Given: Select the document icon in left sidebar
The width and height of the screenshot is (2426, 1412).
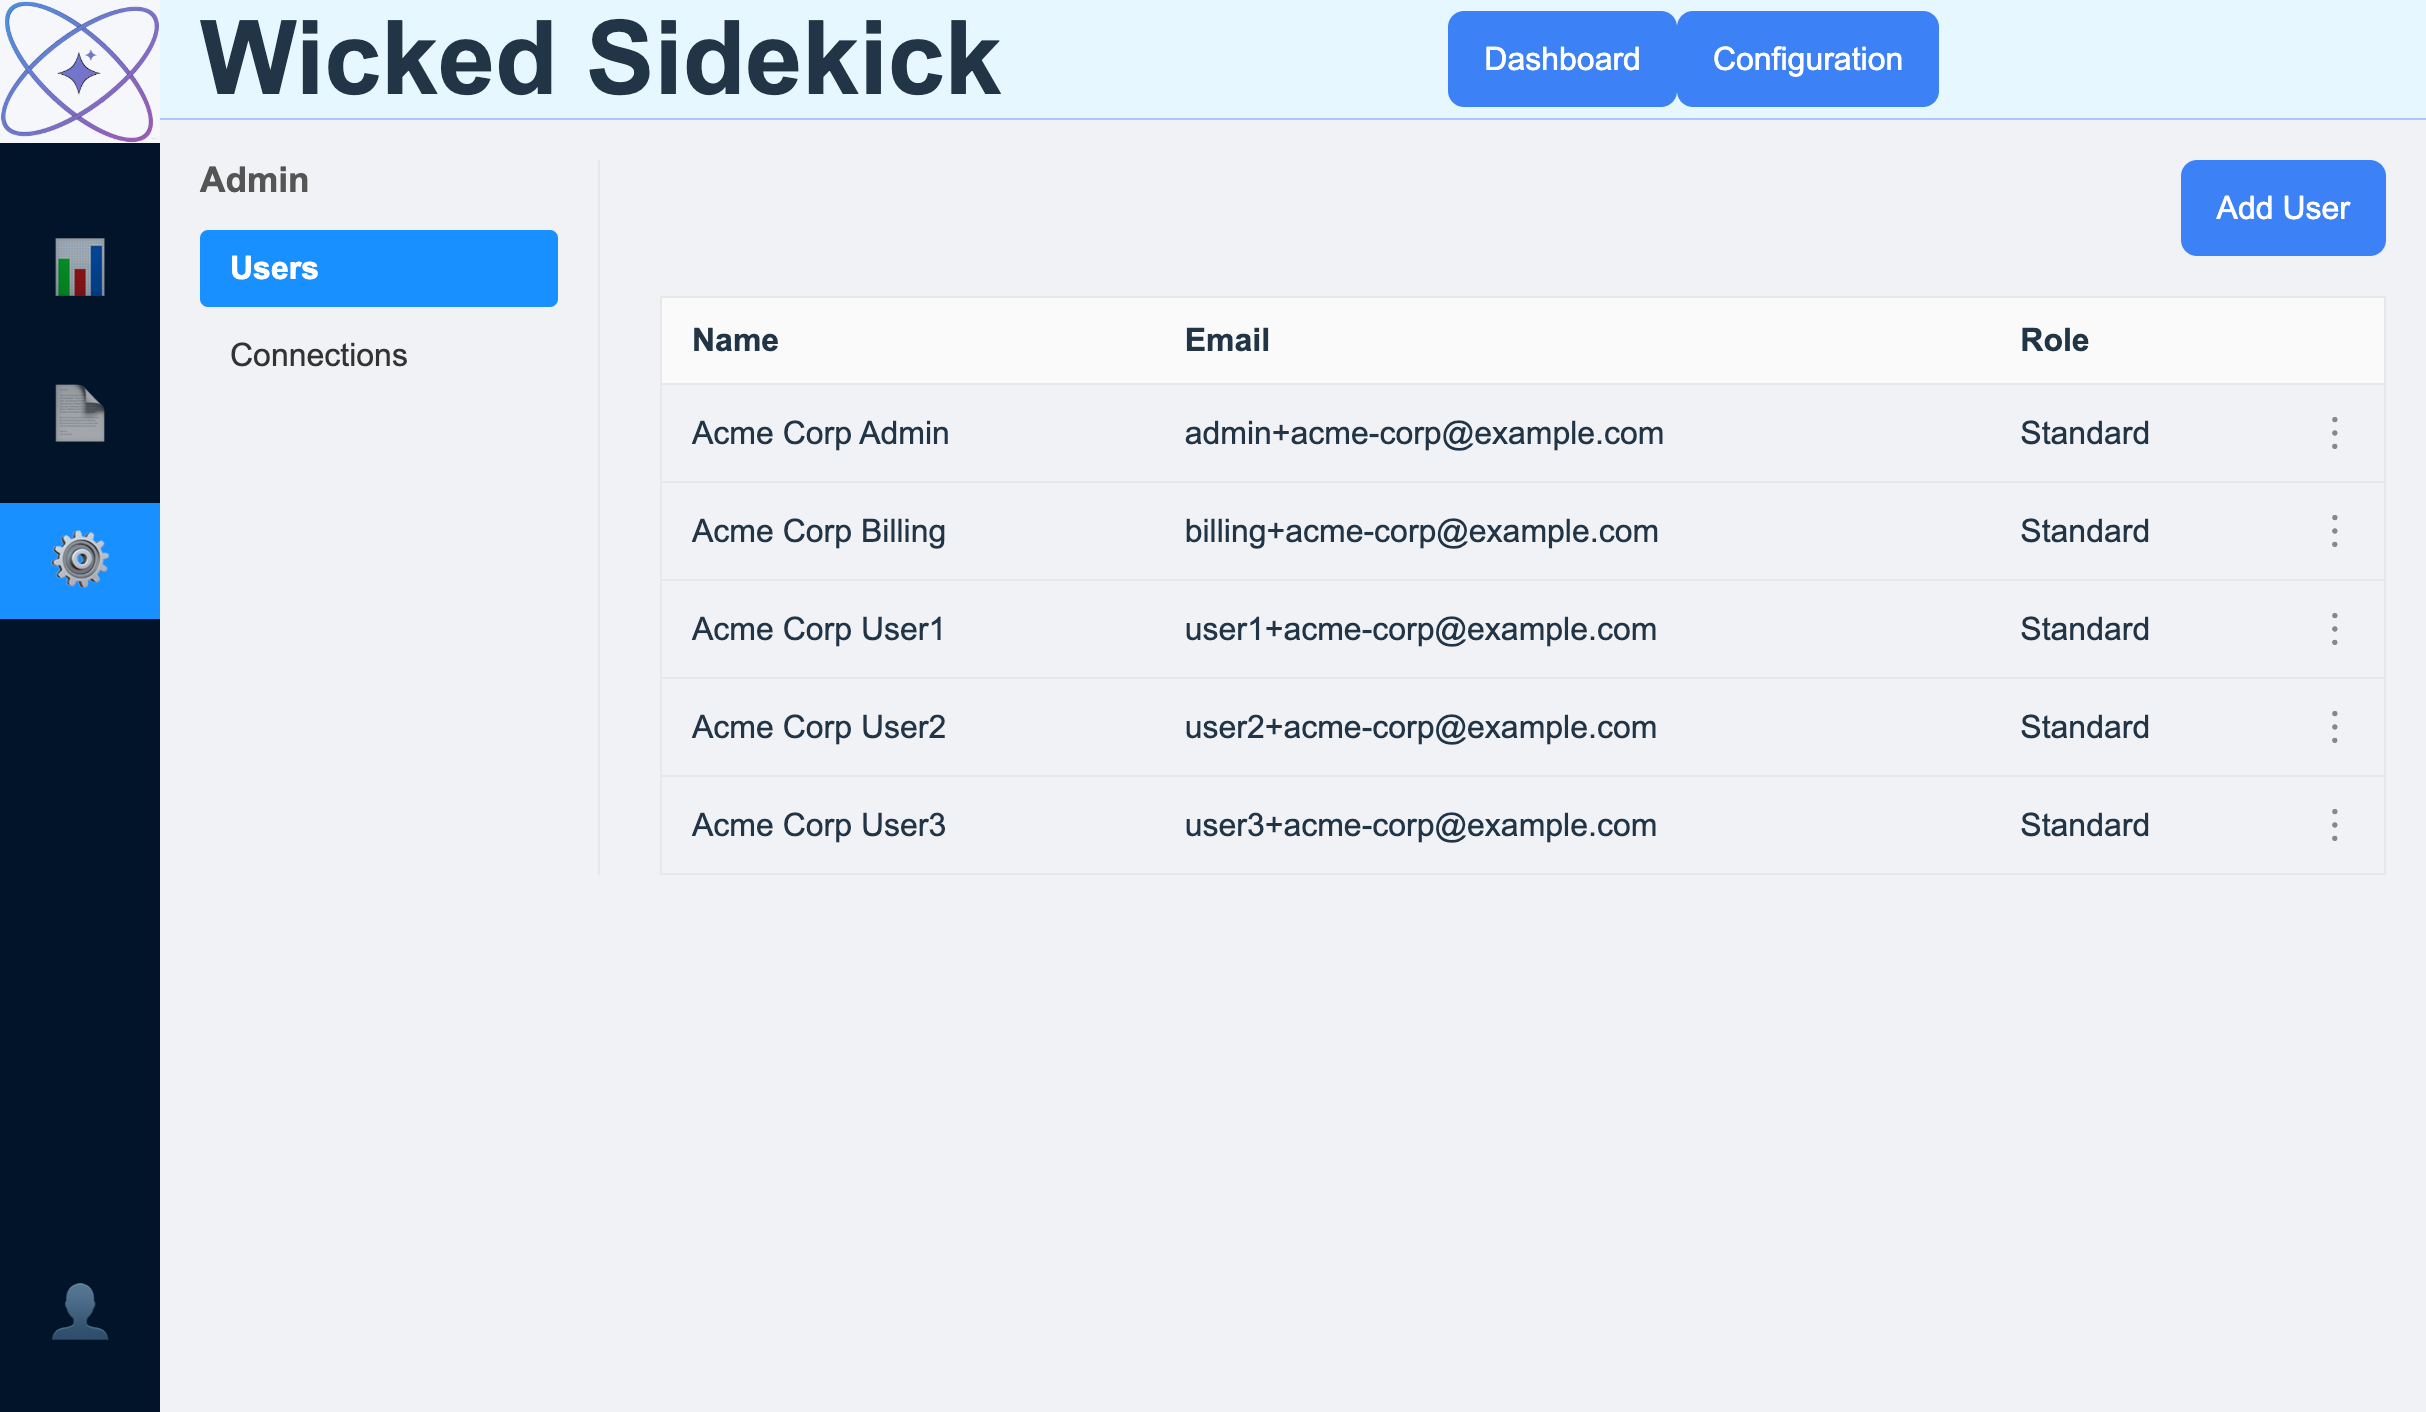Looking at the screenshot, I should [x=79, y=413].
